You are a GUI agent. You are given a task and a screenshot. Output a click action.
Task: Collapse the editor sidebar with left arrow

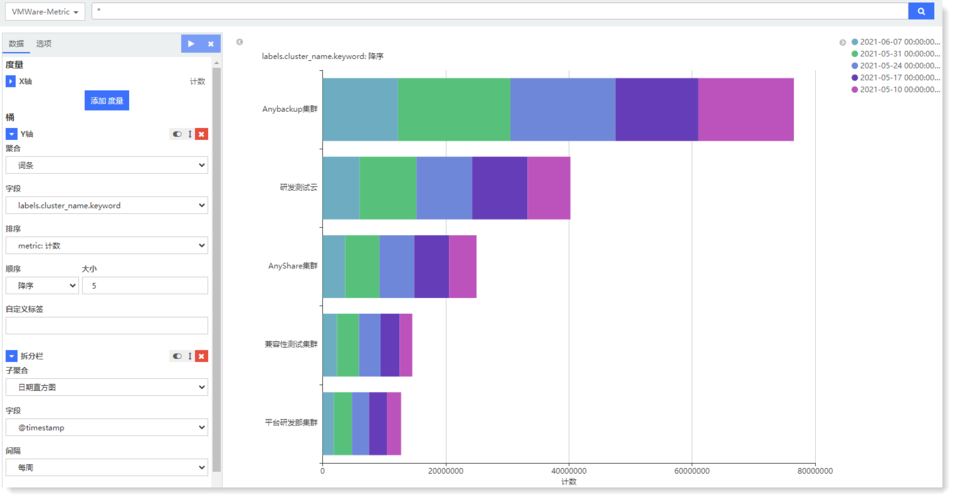[239, 42]
